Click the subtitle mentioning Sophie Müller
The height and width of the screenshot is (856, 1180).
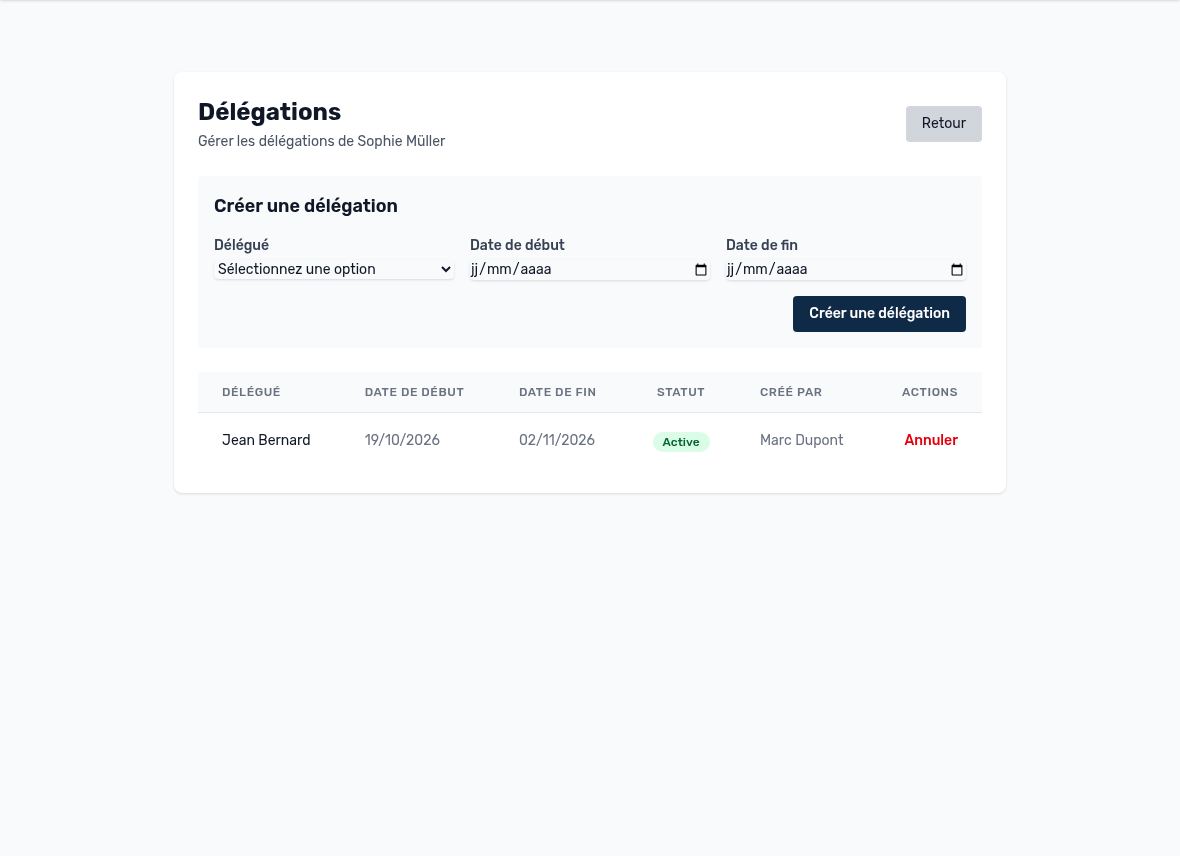tap(321, 142)
